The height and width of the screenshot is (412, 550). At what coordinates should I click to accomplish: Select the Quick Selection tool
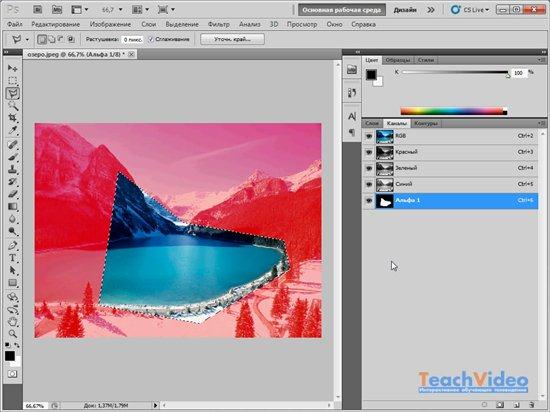click(x=13, y=105)
